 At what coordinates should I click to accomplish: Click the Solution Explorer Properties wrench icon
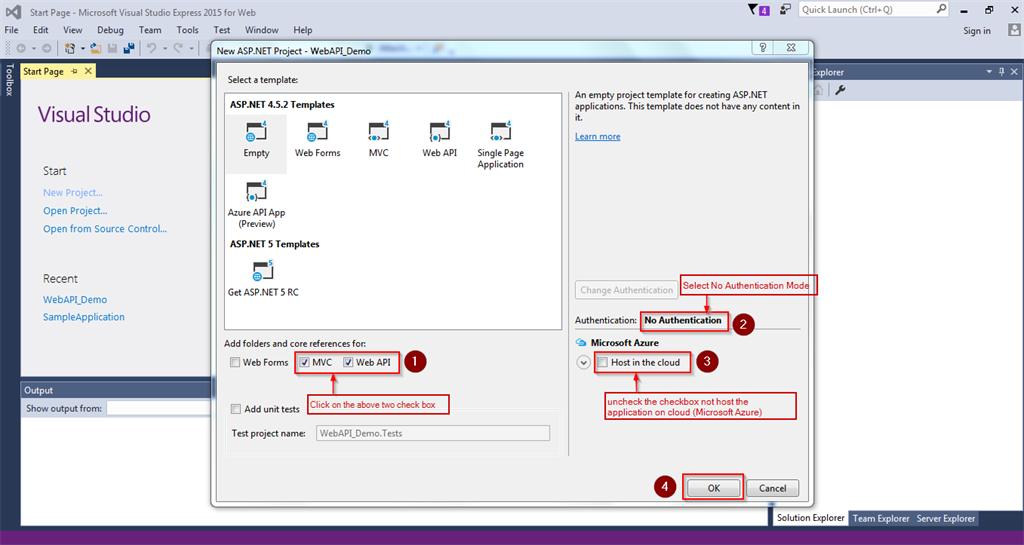(840, 90)
